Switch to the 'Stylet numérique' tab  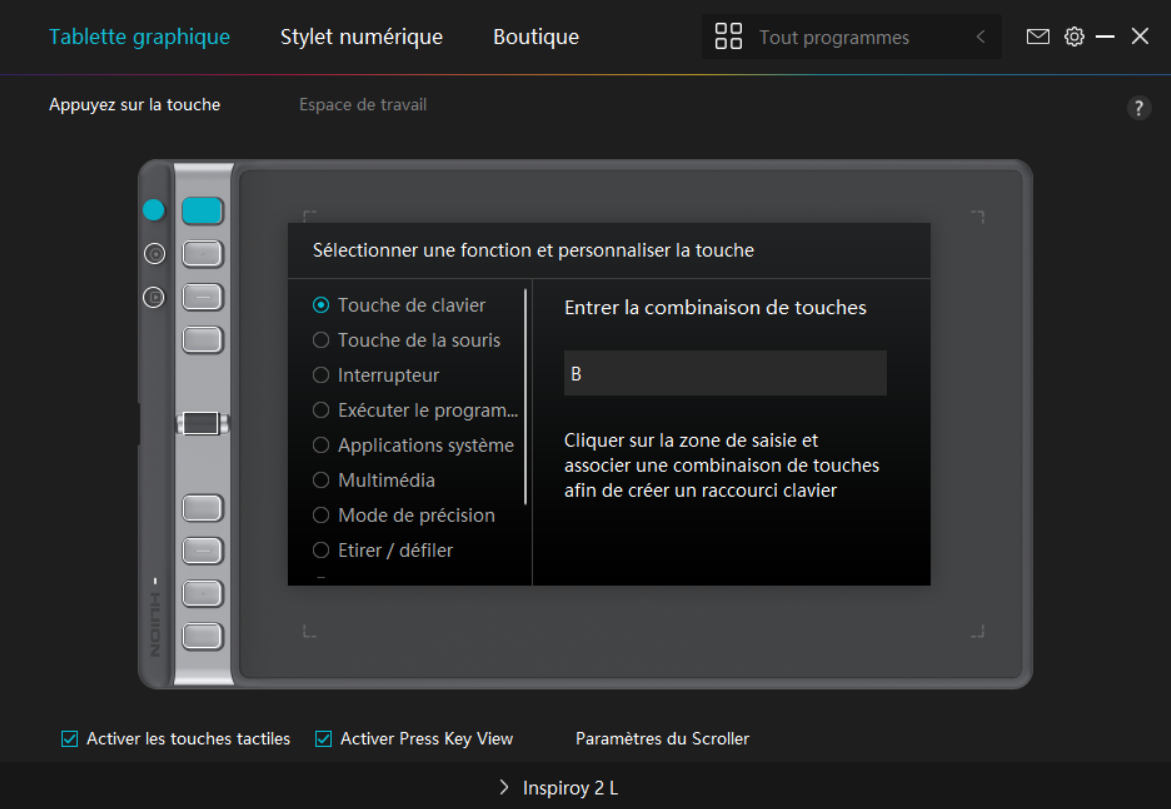click(361, 37)
